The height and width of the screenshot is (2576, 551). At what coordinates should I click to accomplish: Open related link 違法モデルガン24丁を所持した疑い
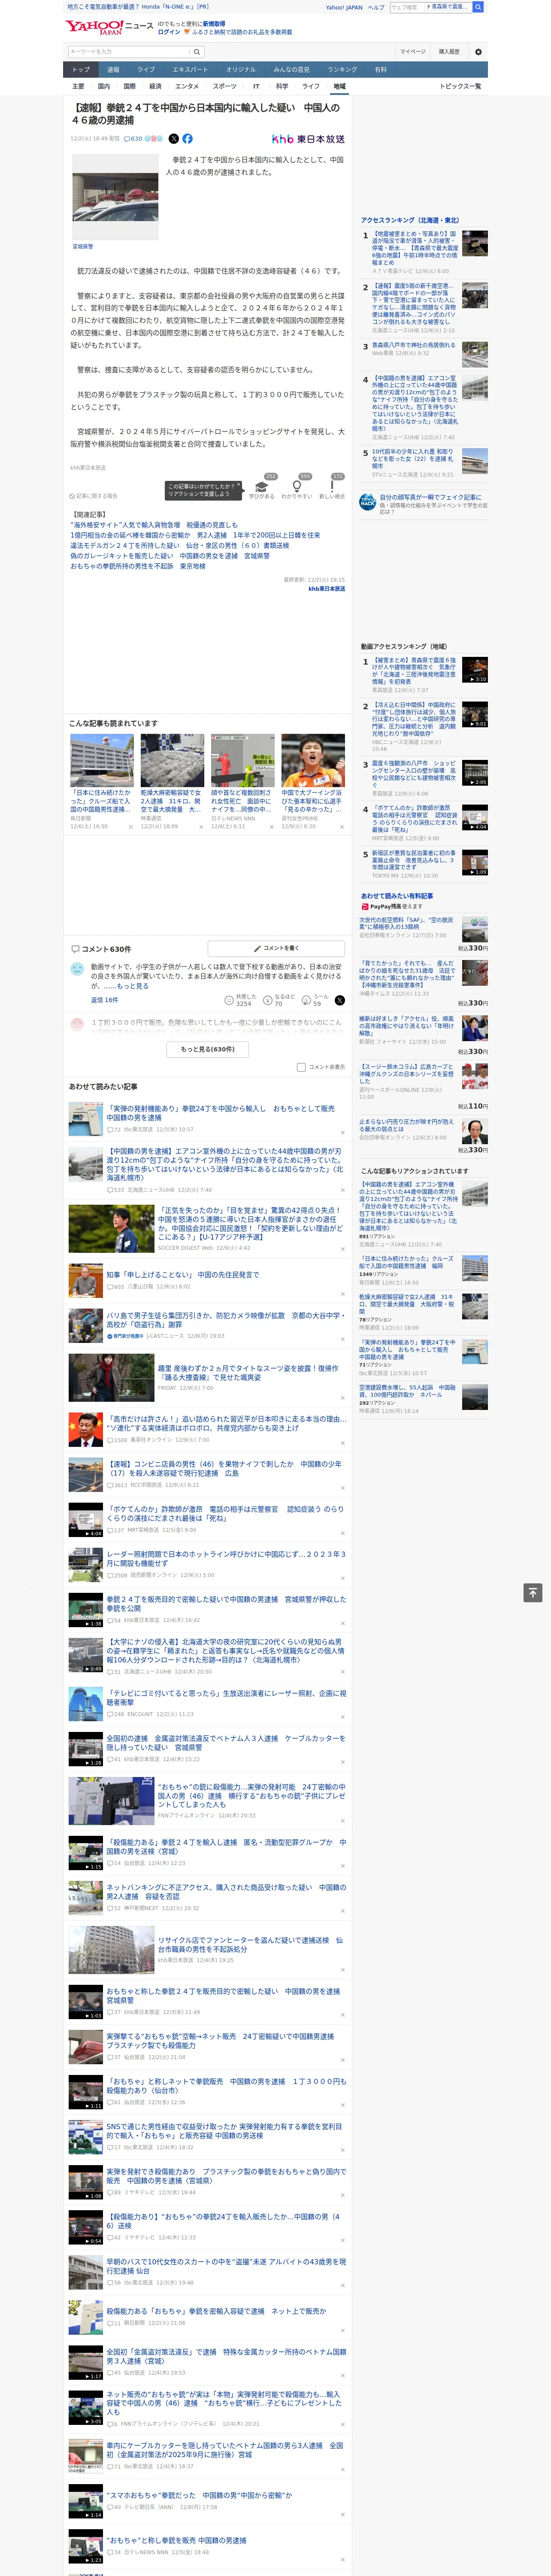[x=179, y=546]
